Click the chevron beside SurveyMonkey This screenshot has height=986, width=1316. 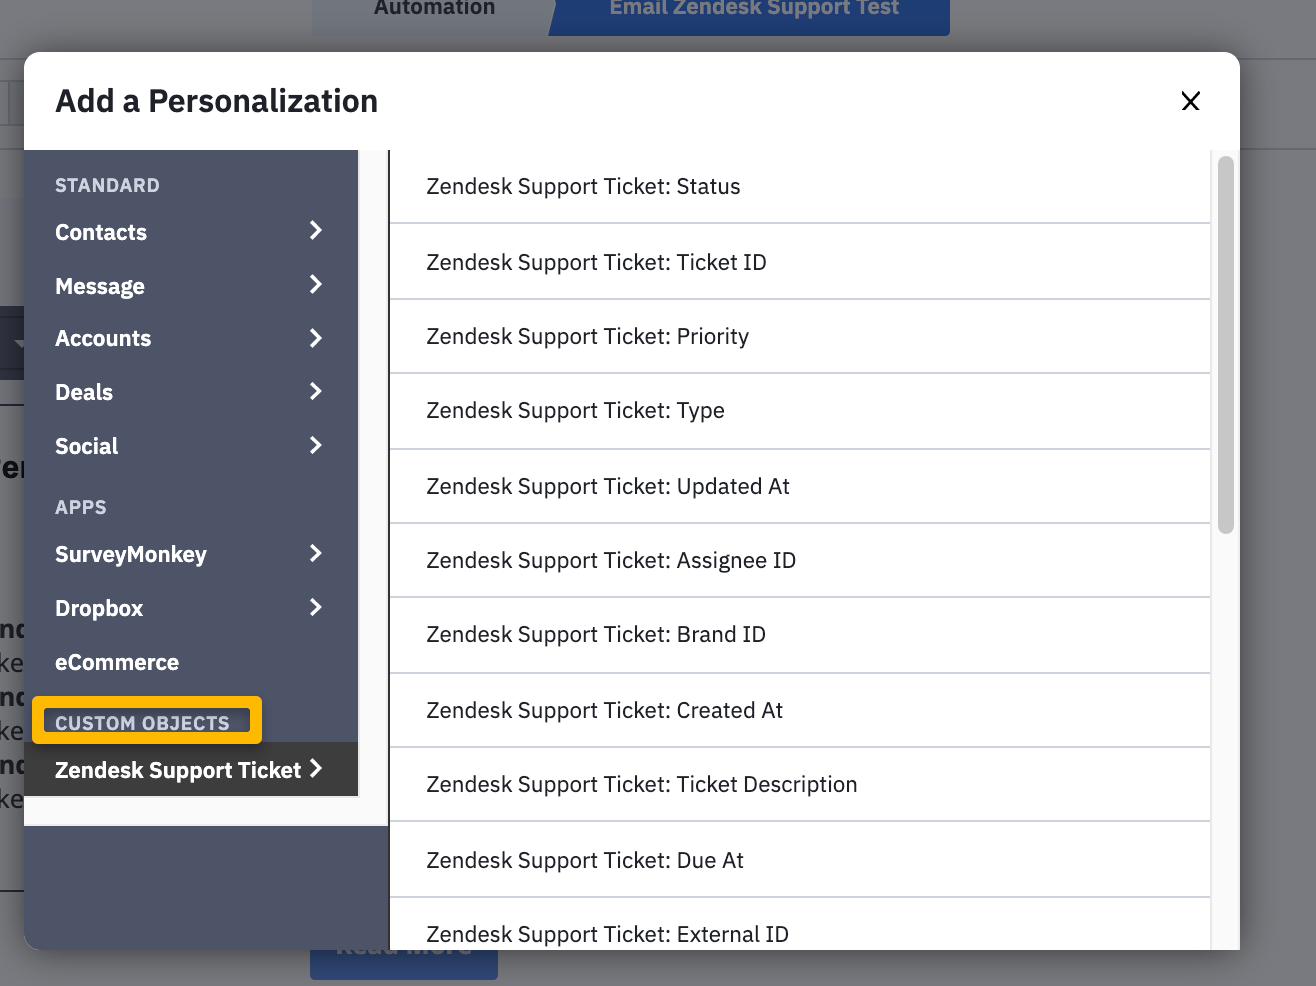click(316, 553)
